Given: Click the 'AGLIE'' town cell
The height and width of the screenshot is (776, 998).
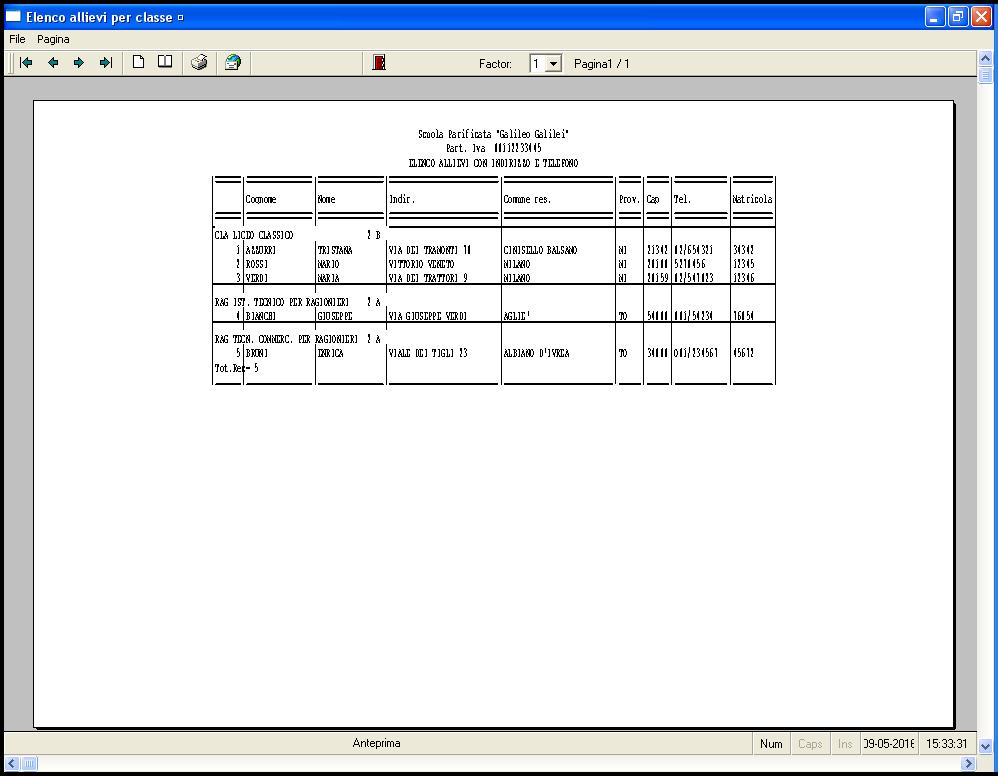Looking at the screenshot, I should click(518, 316).
